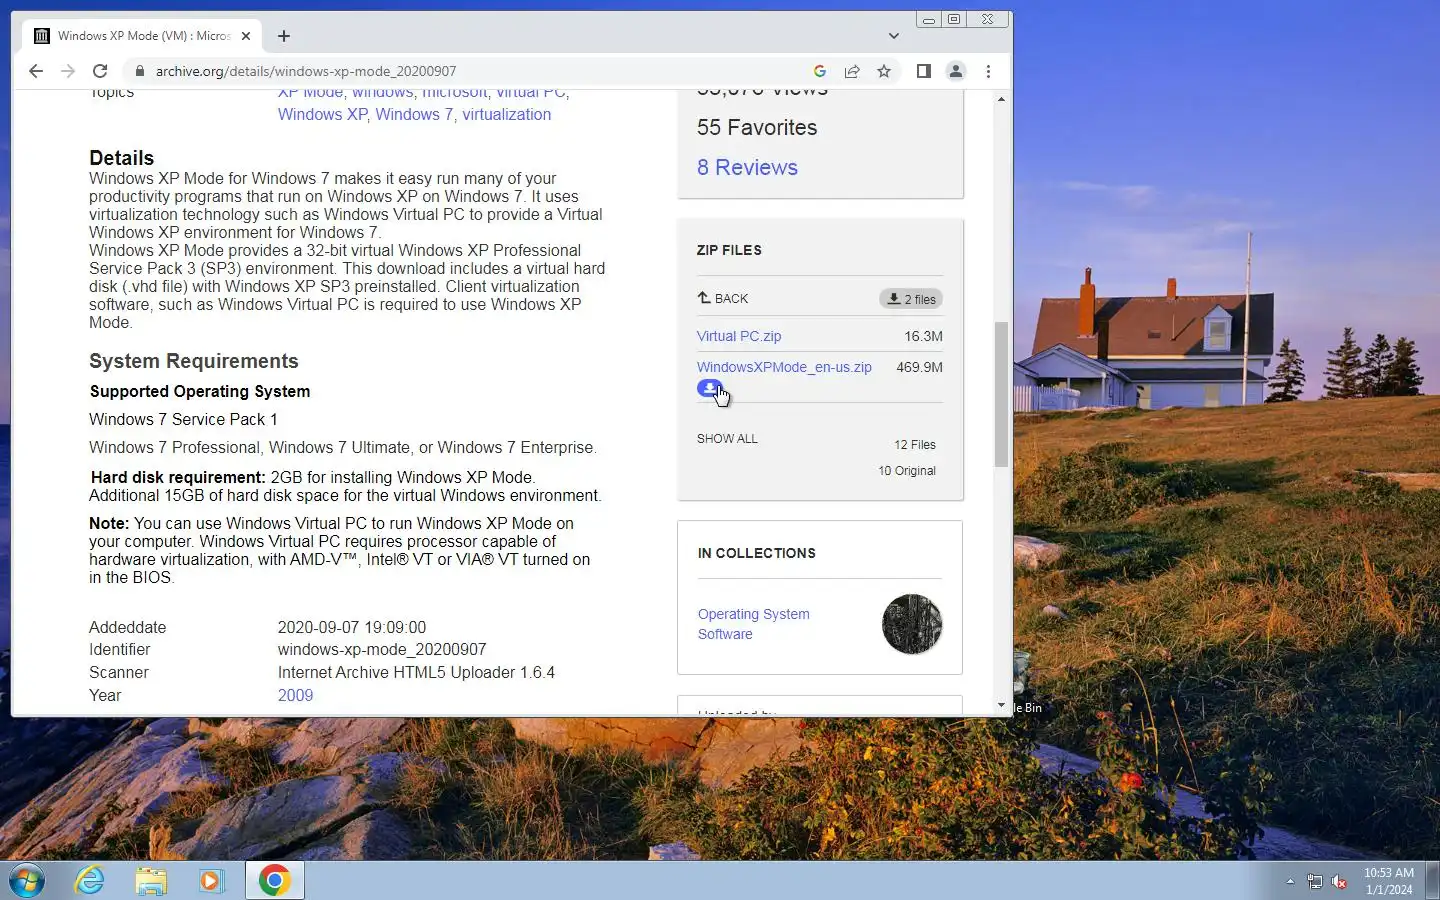This screenshot has width=1440, height=900.
Task: Open Windows Explorer from the taskbar
Action: click(151, 881)
